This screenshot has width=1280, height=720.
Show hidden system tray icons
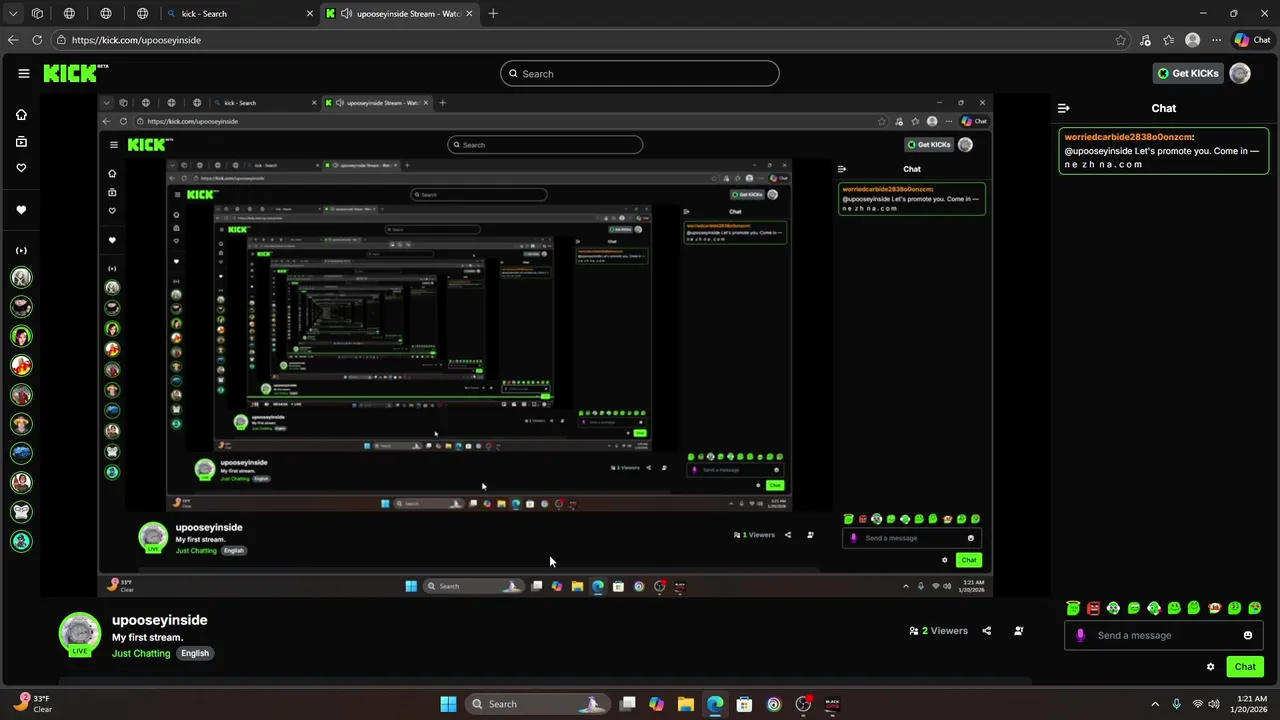point(1155,704)
